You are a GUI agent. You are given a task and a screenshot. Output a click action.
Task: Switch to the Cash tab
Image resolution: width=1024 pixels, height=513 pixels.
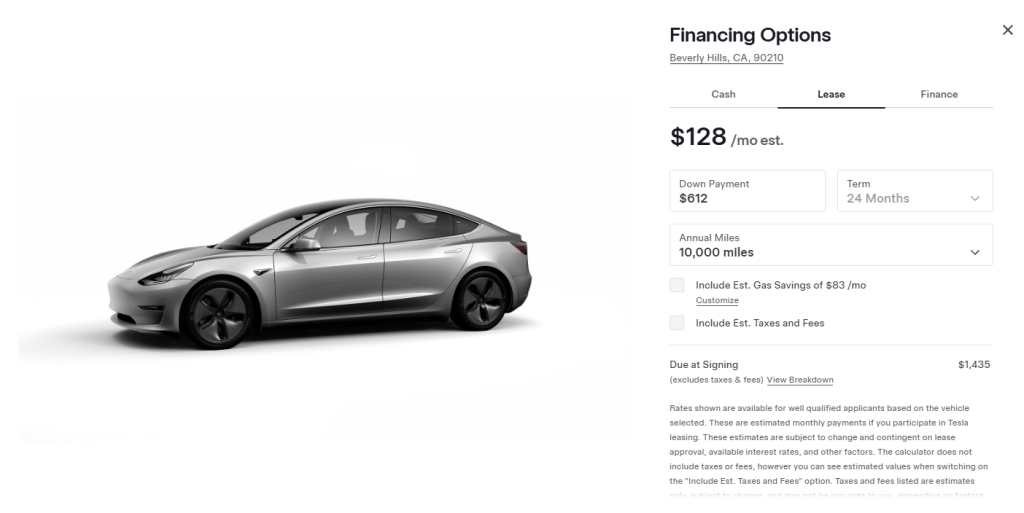click(723, 94)
